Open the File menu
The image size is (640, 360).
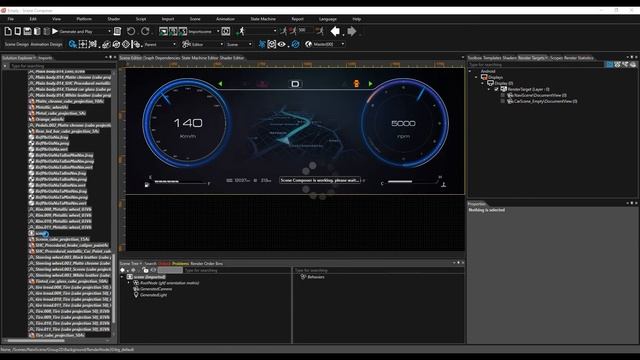pos(11,19)
